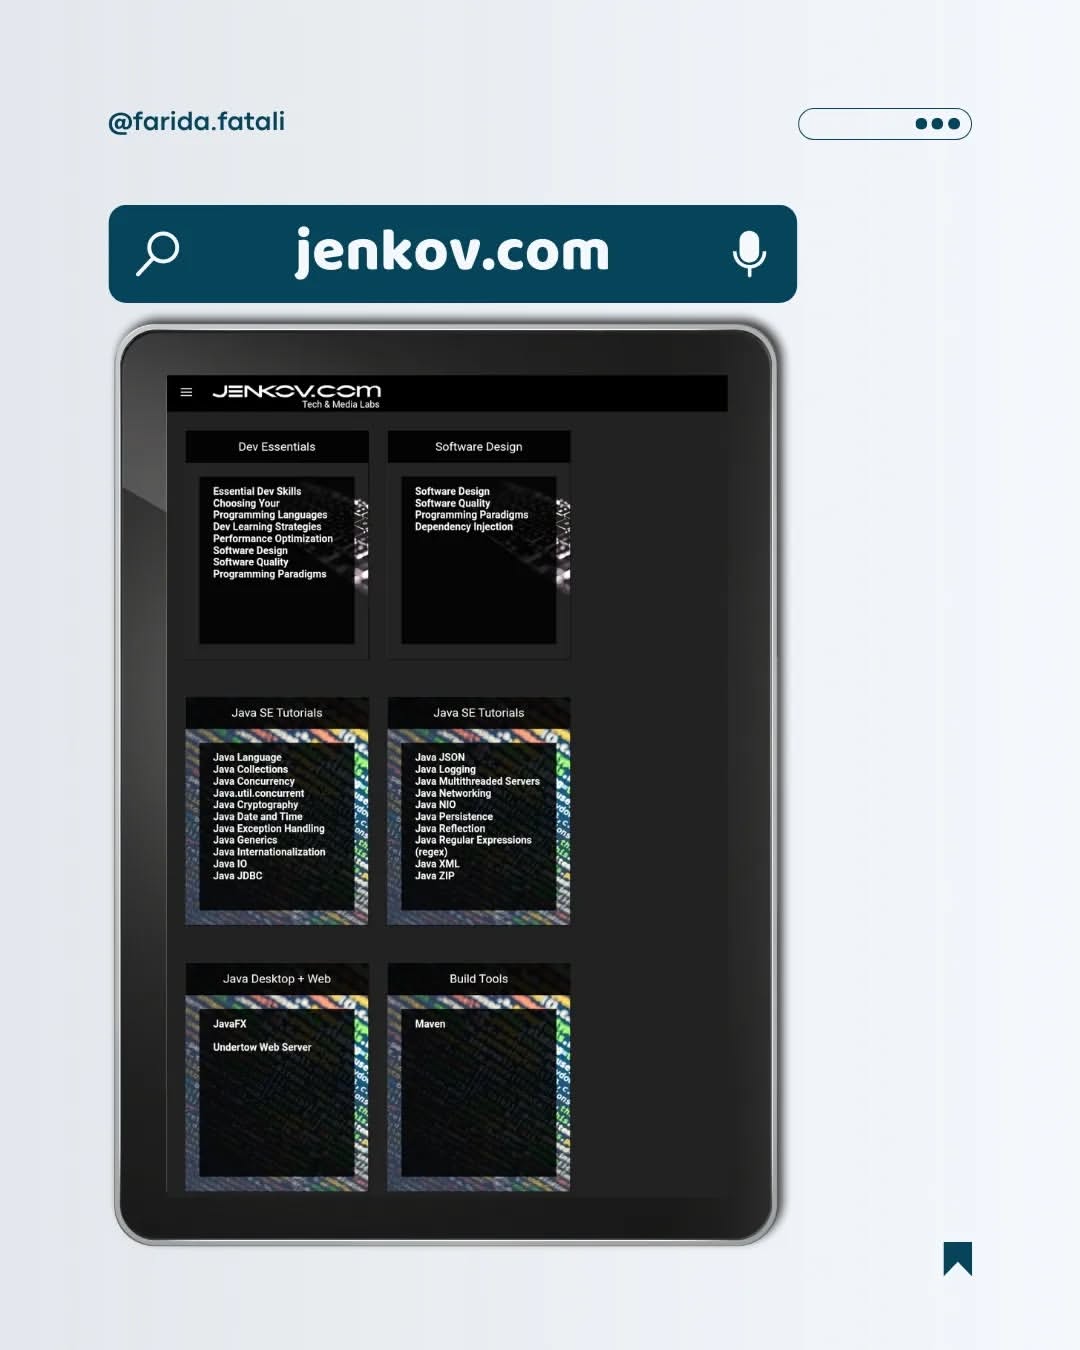The image size is (1080, 1350).
Task: Open the Maven tutorial link
Action: pyautogui.click(x=430, y=1024)
